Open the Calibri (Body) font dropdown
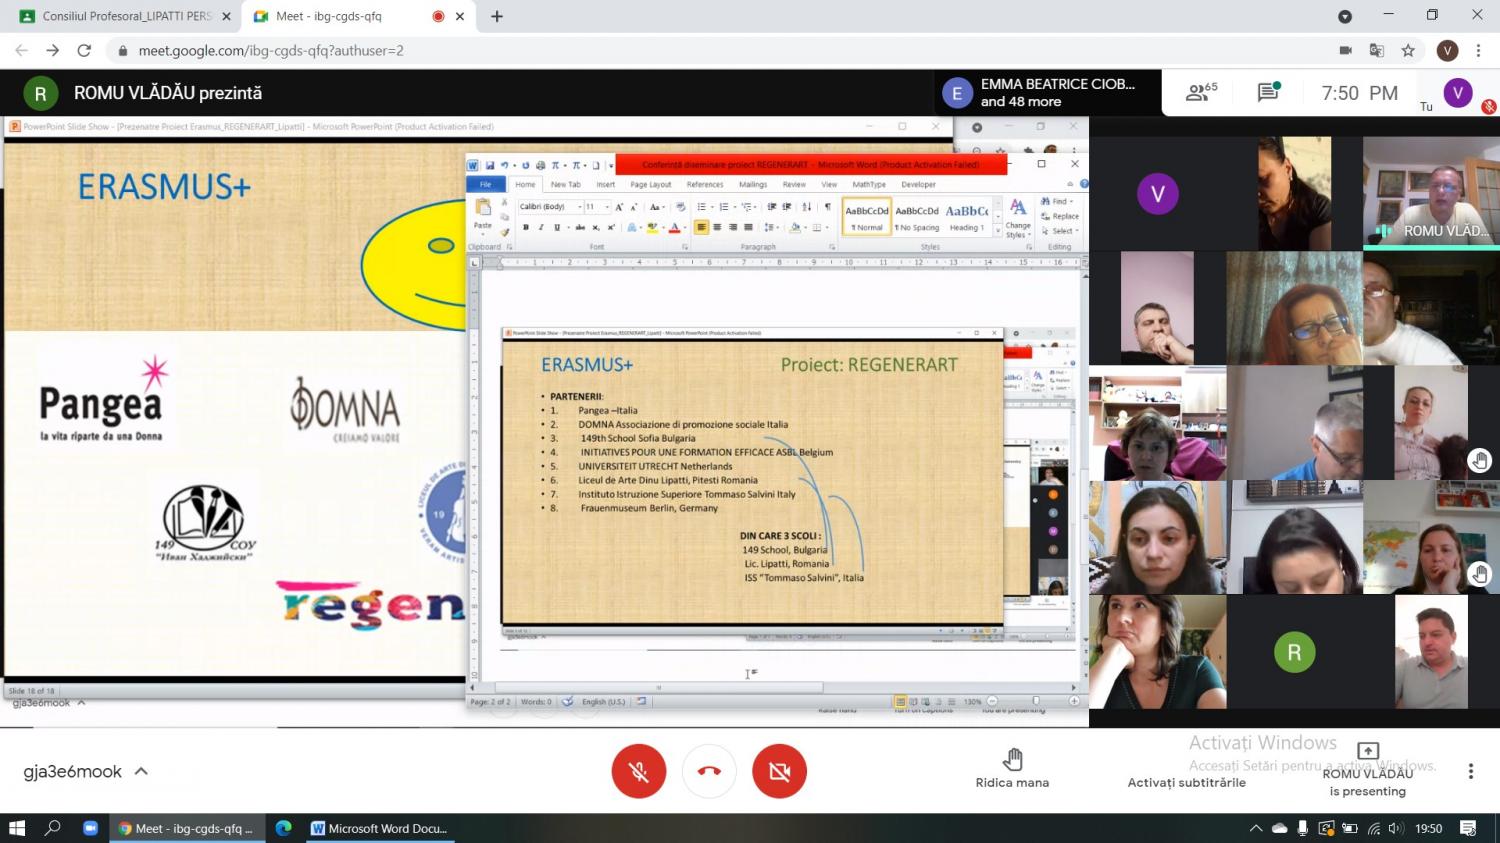 579,207
